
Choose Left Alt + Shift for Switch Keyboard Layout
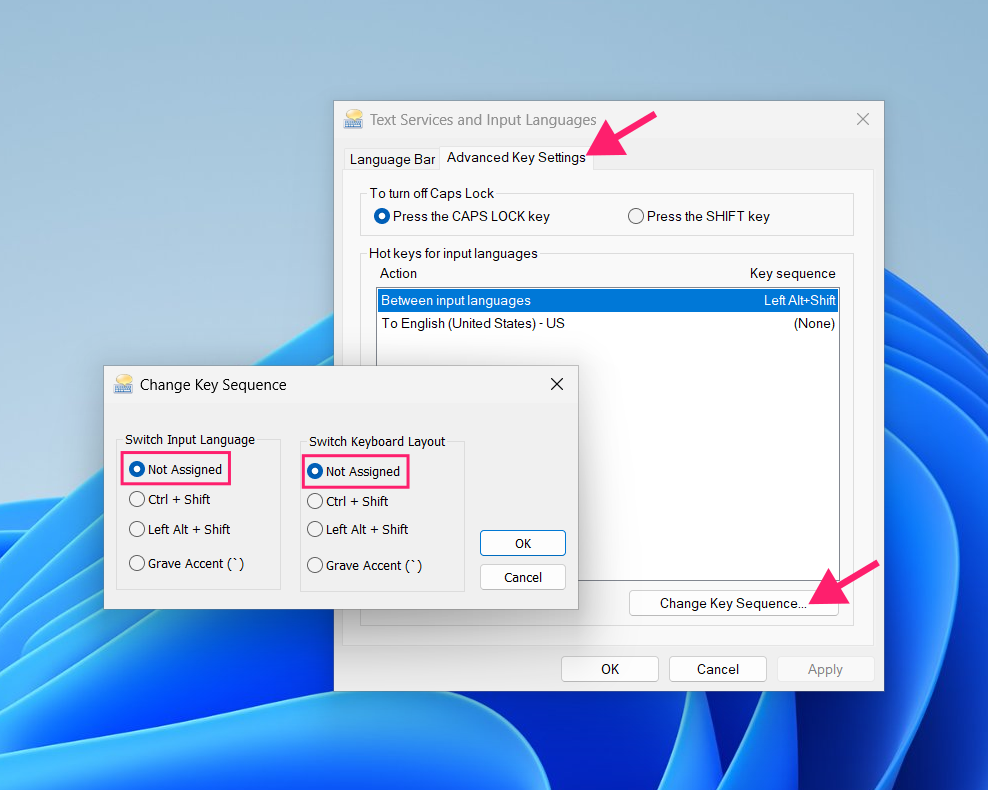point(358,529)
